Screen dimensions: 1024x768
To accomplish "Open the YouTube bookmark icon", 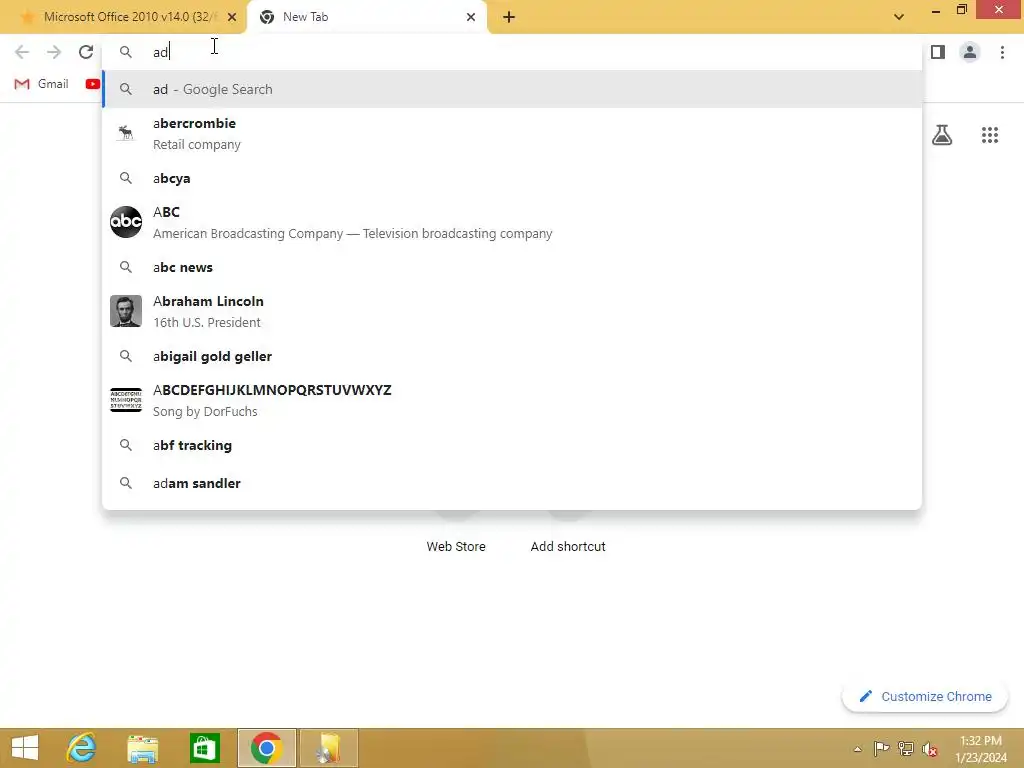I will tap(93, 84).
